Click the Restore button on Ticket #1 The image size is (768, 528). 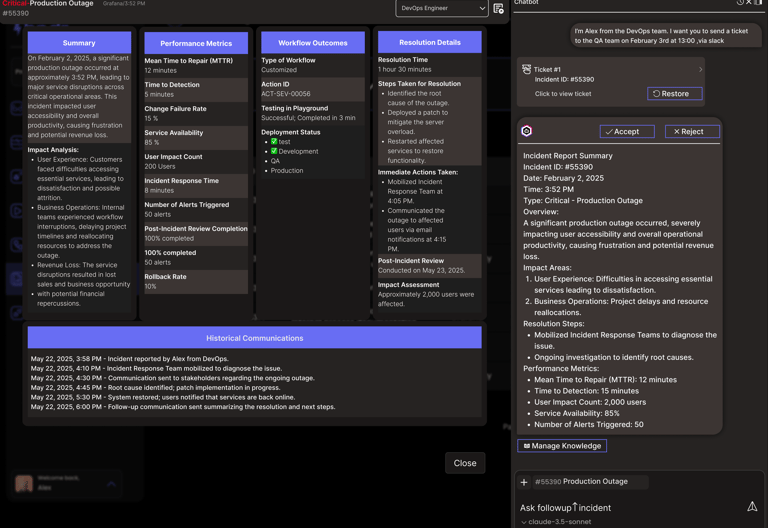tap(674, 94)
